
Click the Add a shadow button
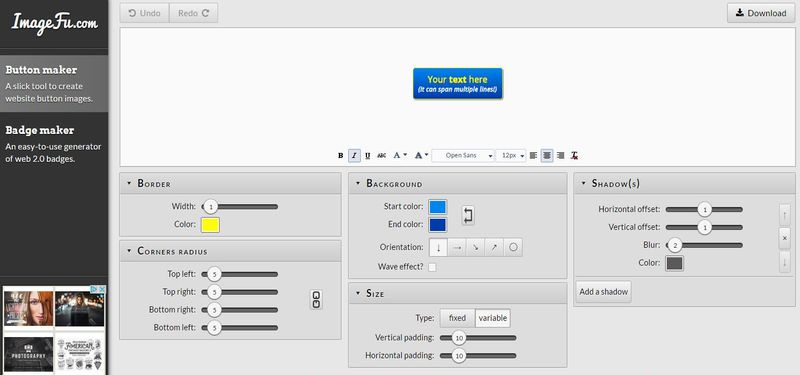click(604, 292)
